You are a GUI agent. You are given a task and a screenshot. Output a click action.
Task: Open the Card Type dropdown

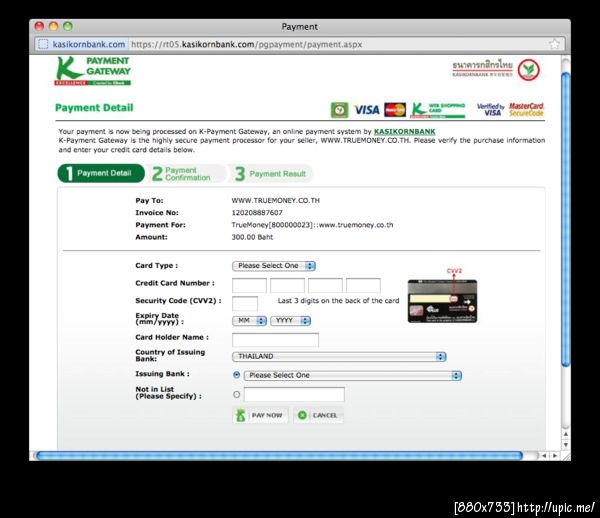click(274, 266)
